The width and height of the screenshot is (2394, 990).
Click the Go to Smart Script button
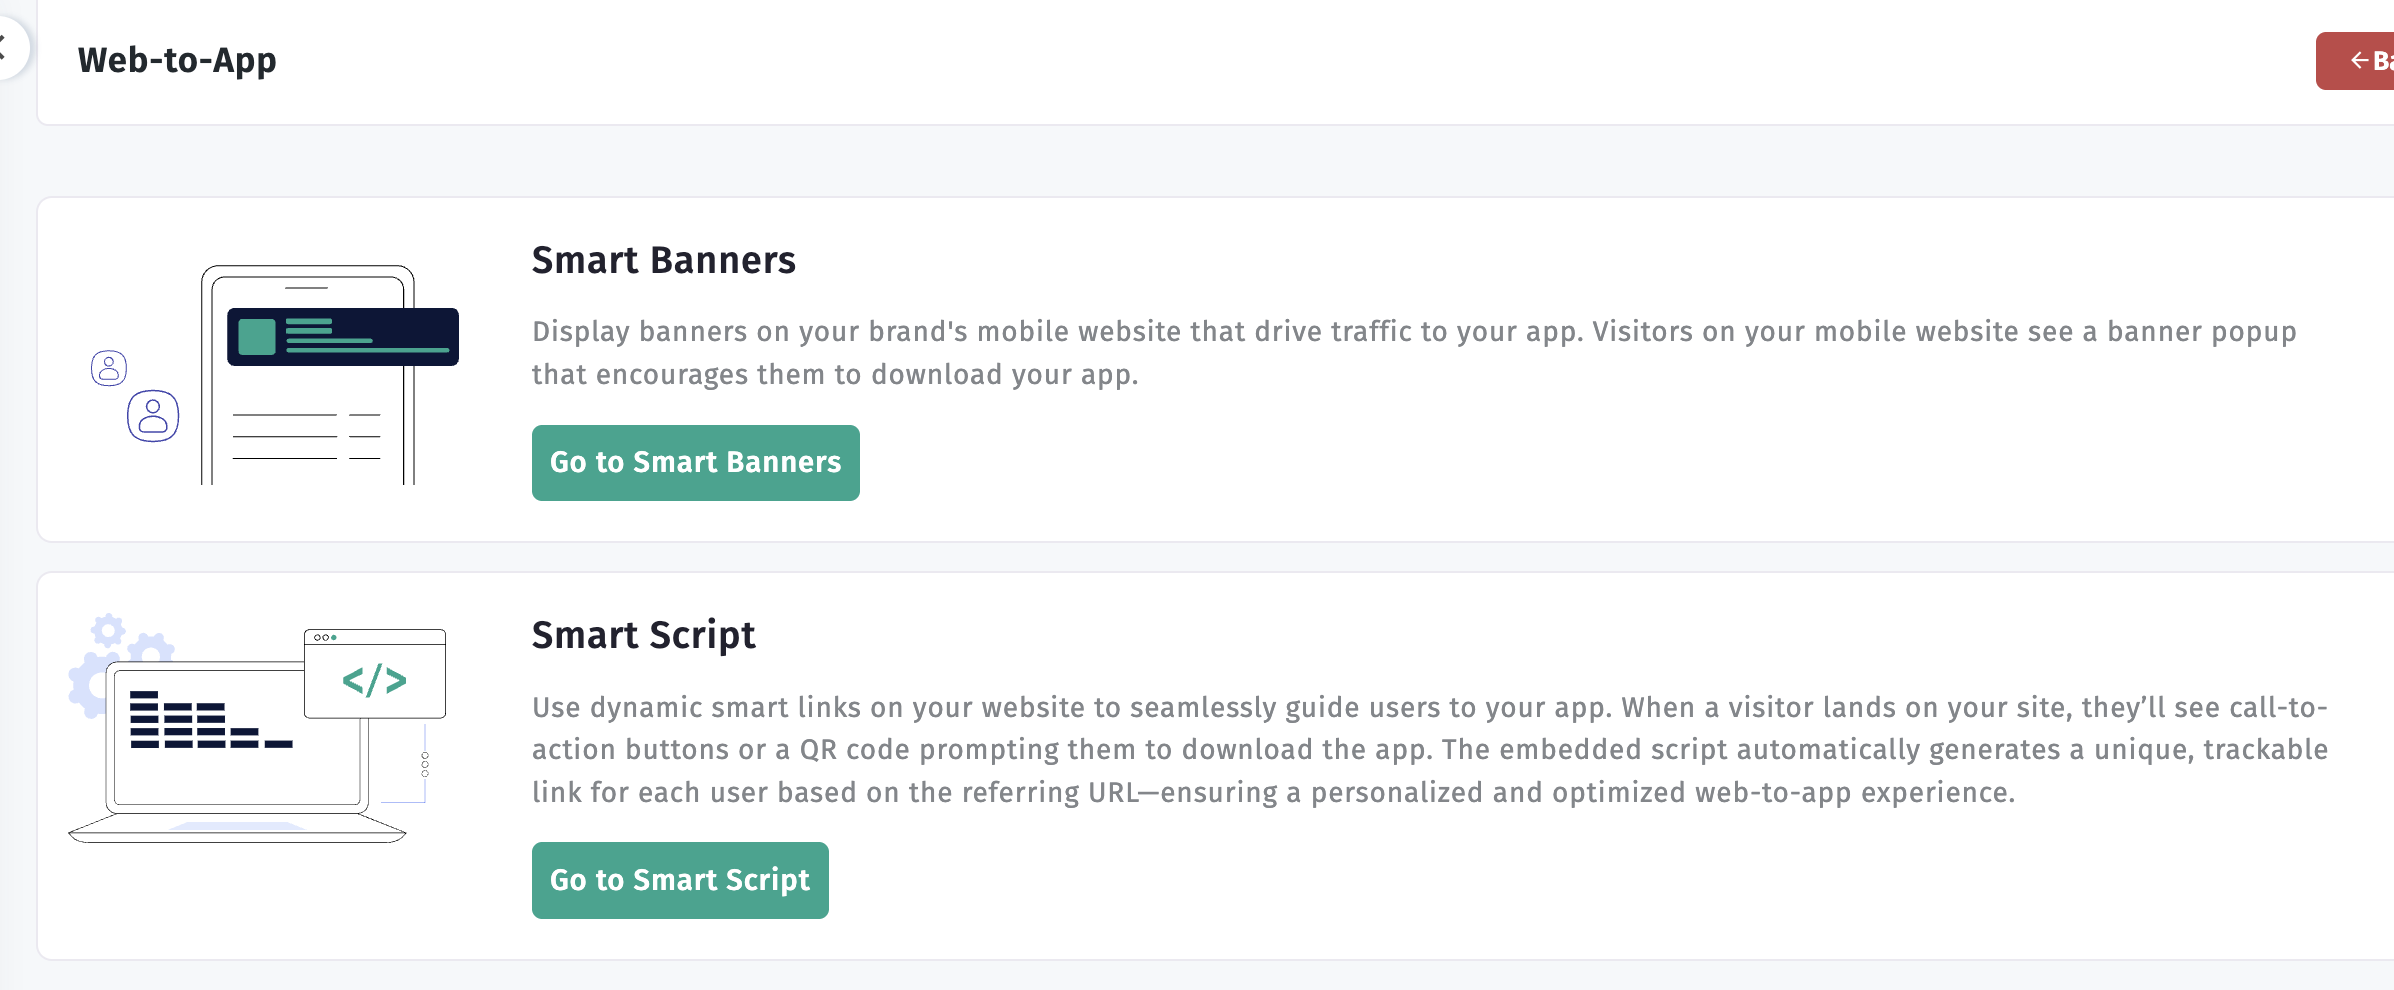pyautogui.click(x=680, y=880)
